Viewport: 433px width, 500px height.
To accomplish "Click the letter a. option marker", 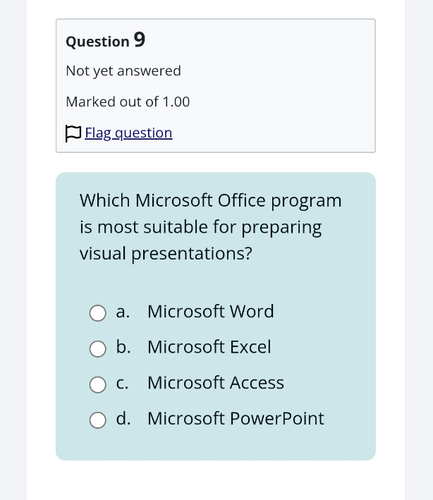I will (123, 312).
